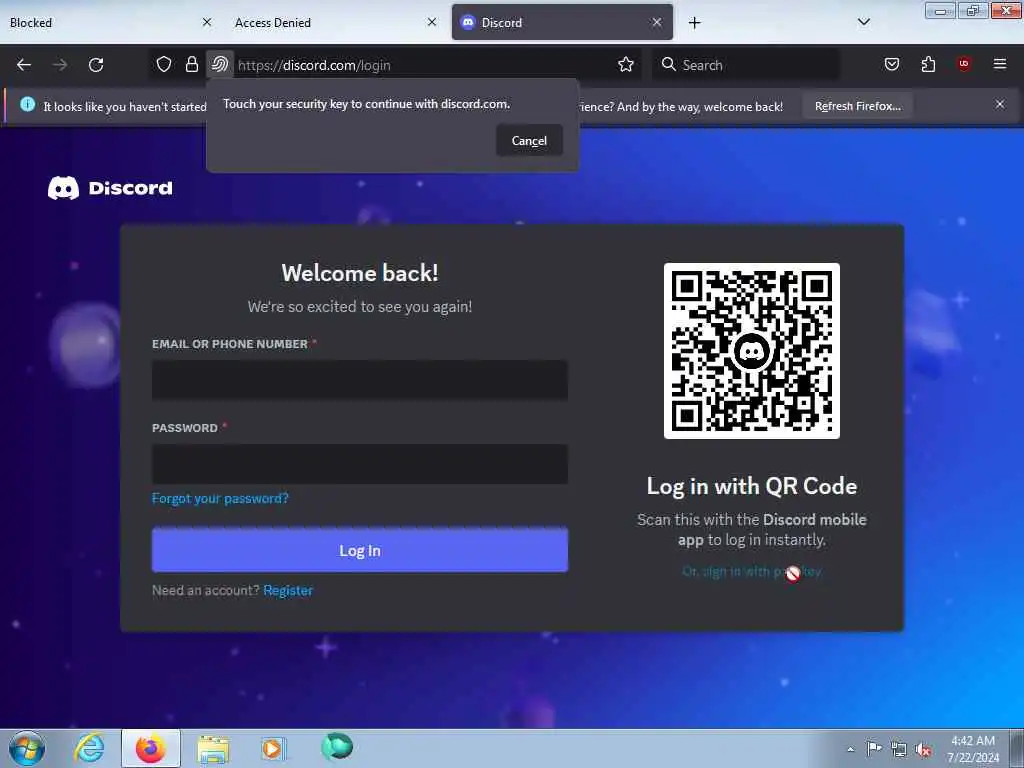Go back to the previous page
The width and height of the screenshot is (1024, 768).
tap(24, 65)
